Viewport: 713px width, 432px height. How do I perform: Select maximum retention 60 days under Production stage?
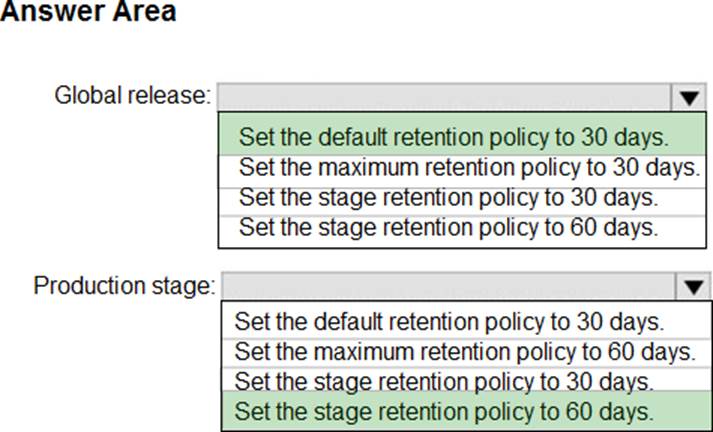click(465, 351)
